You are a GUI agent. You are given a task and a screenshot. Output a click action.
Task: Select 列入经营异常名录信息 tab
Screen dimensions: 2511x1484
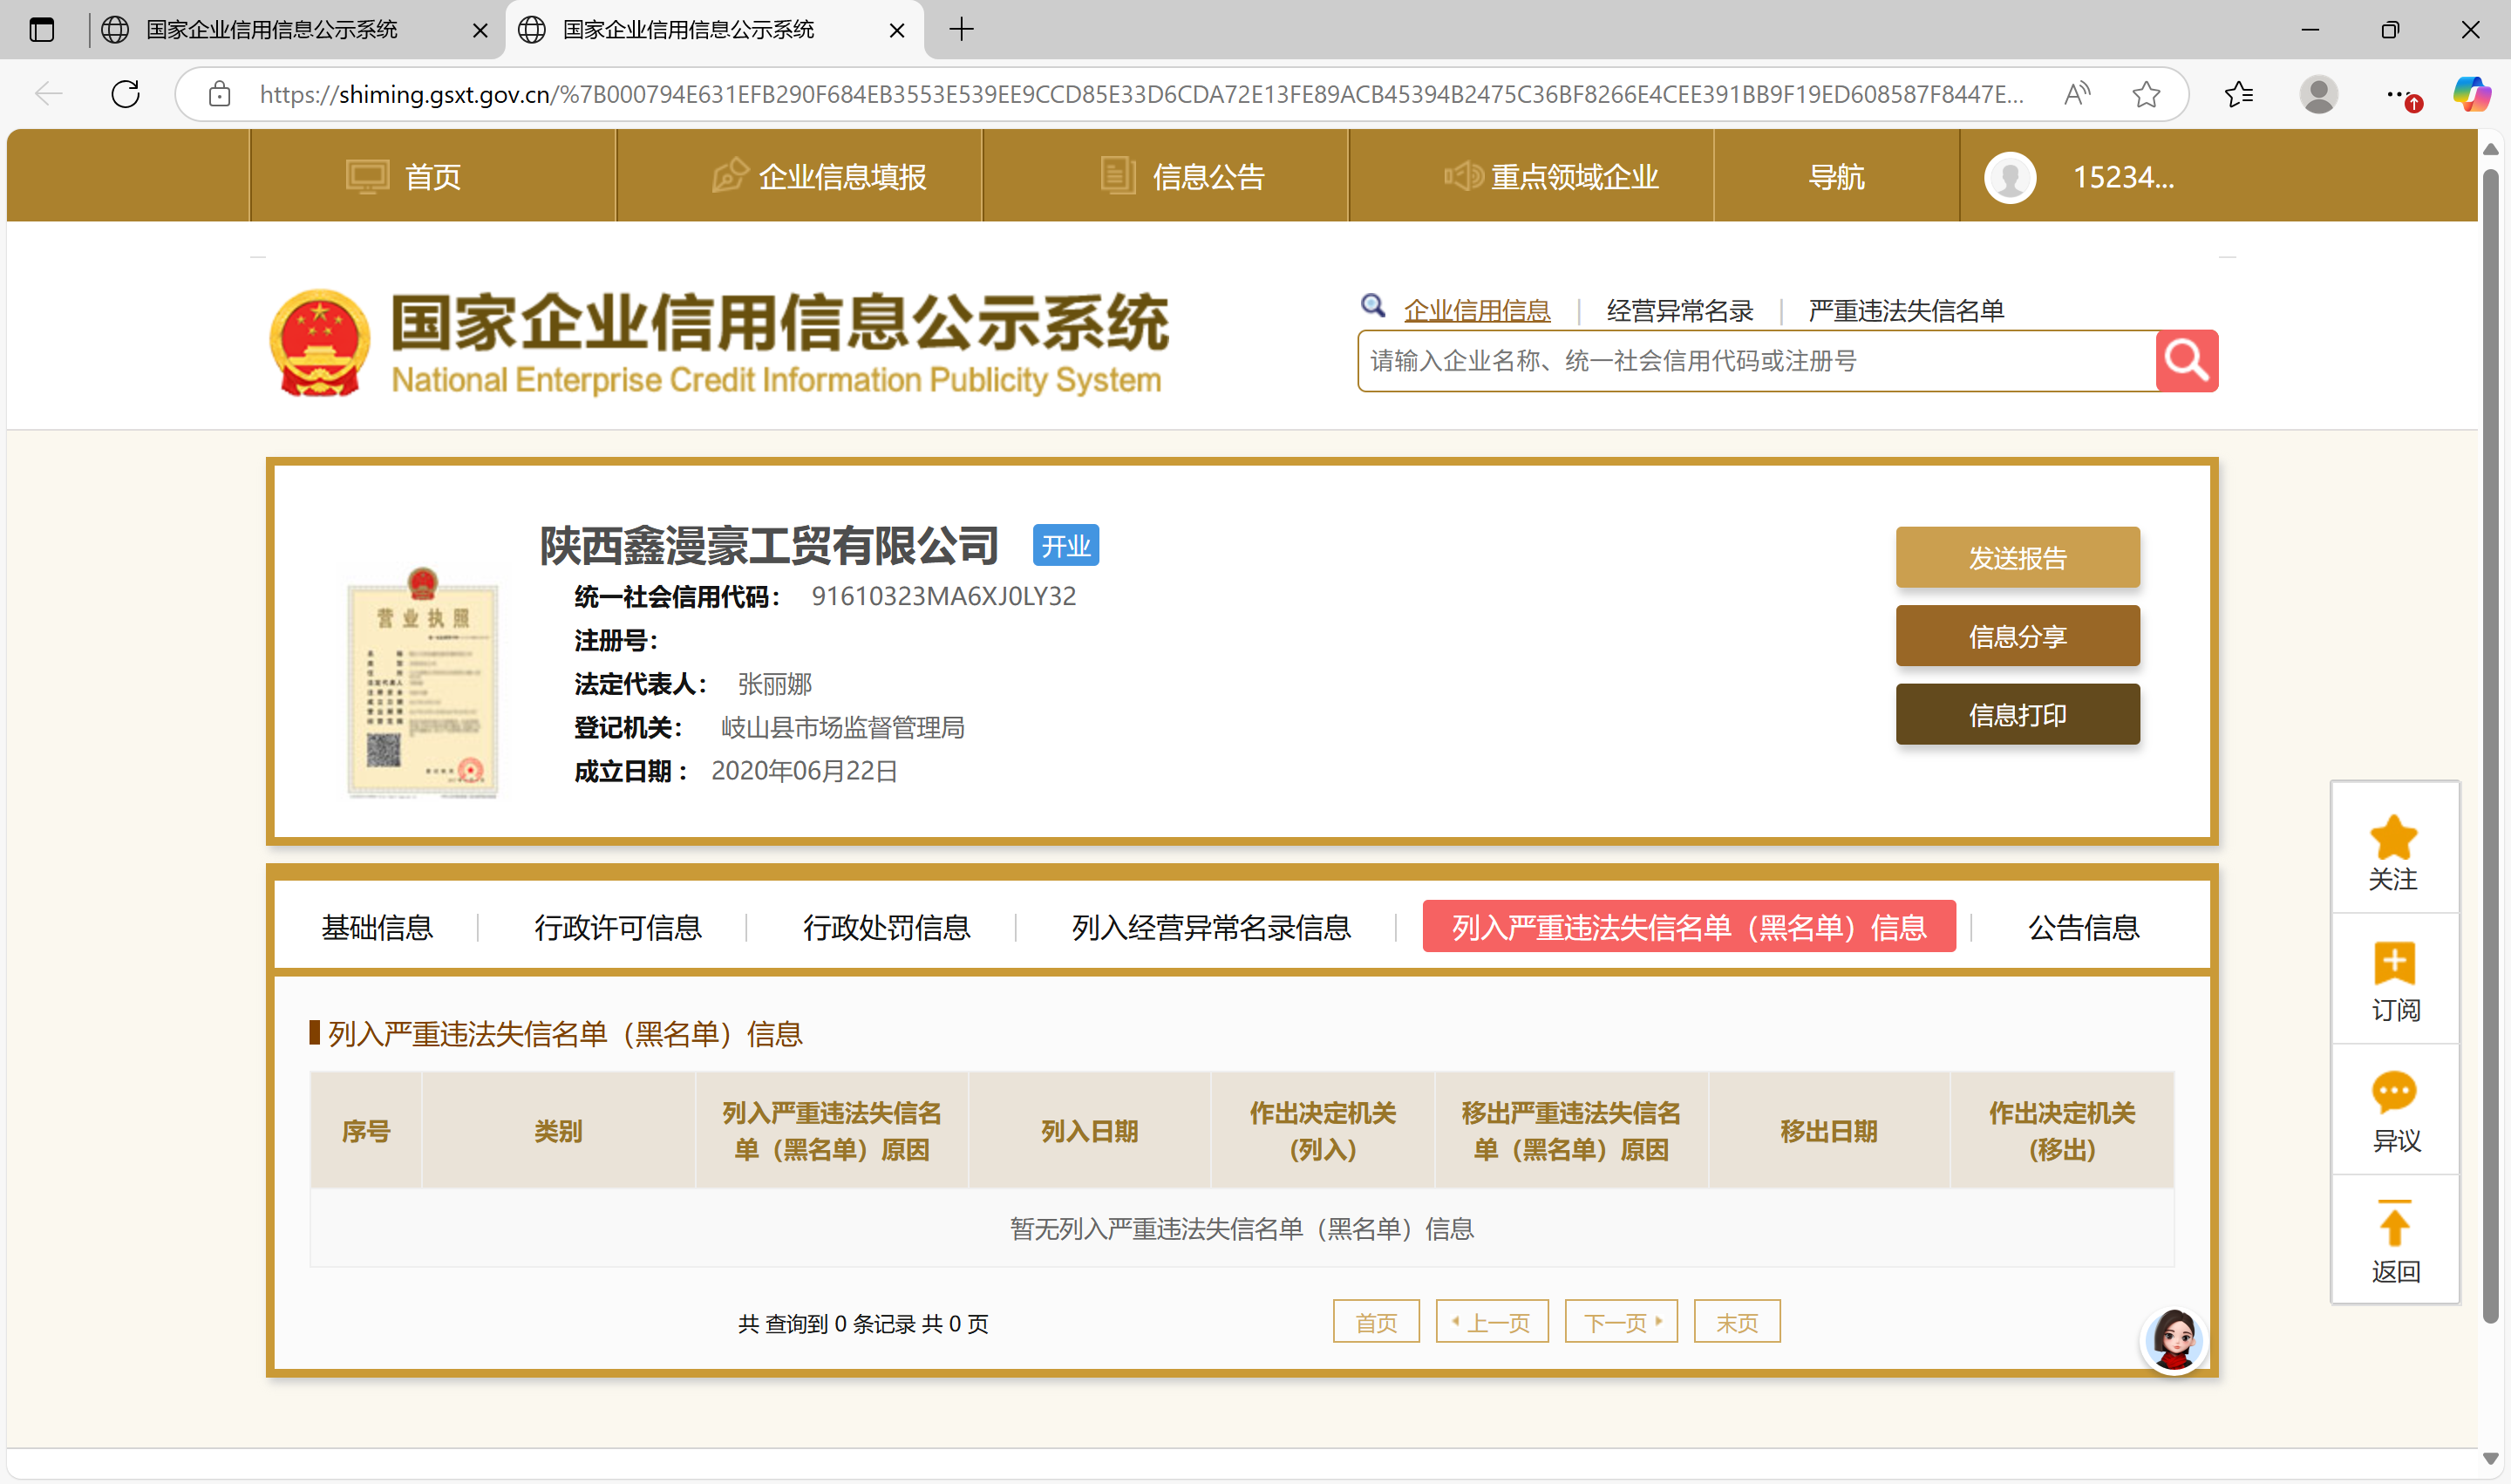click(x=1211, y=927)
